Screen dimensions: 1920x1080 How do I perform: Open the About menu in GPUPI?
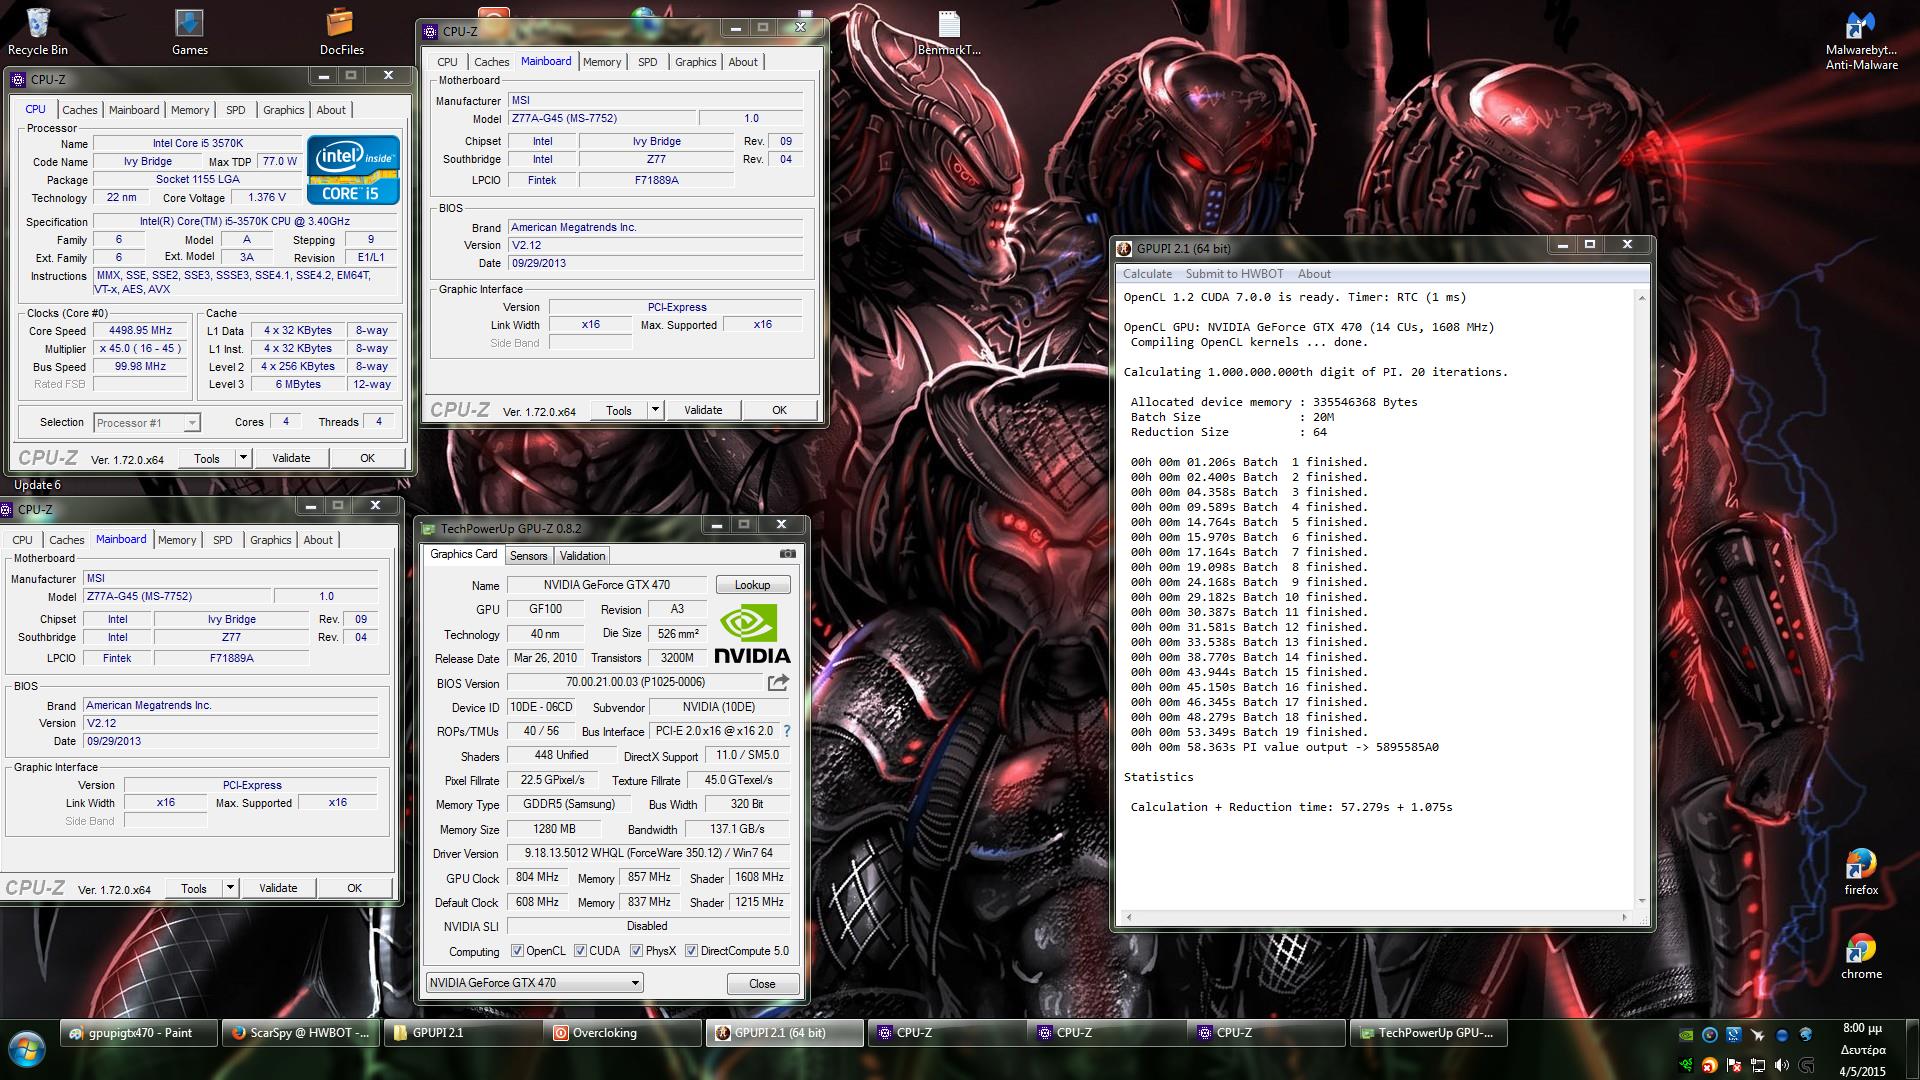tap(1314, 274)
